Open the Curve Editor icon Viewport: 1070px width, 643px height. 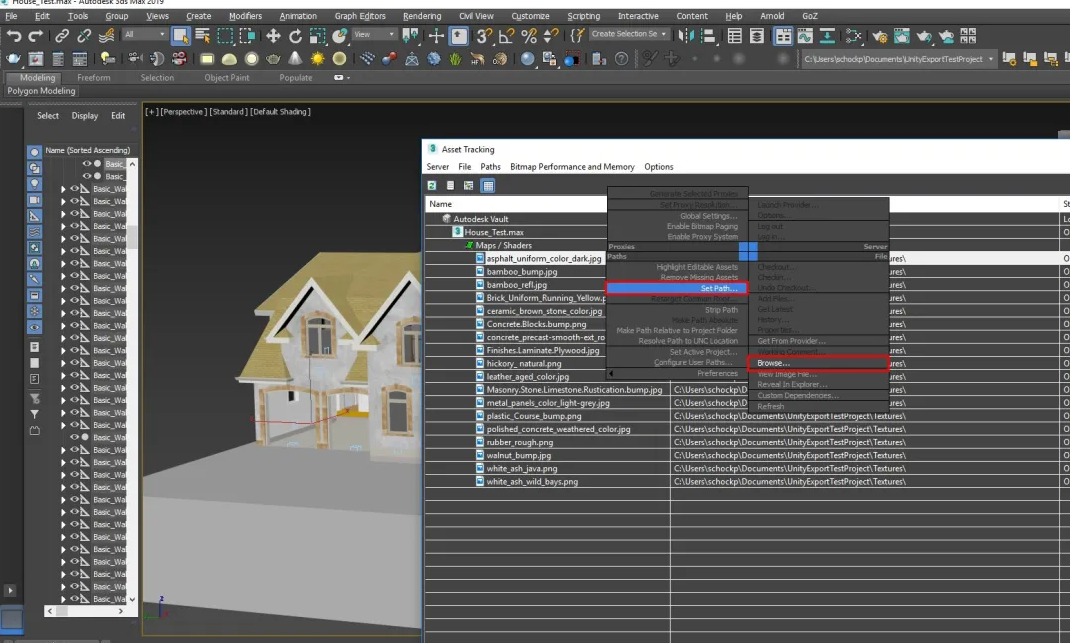click(805, 35)
